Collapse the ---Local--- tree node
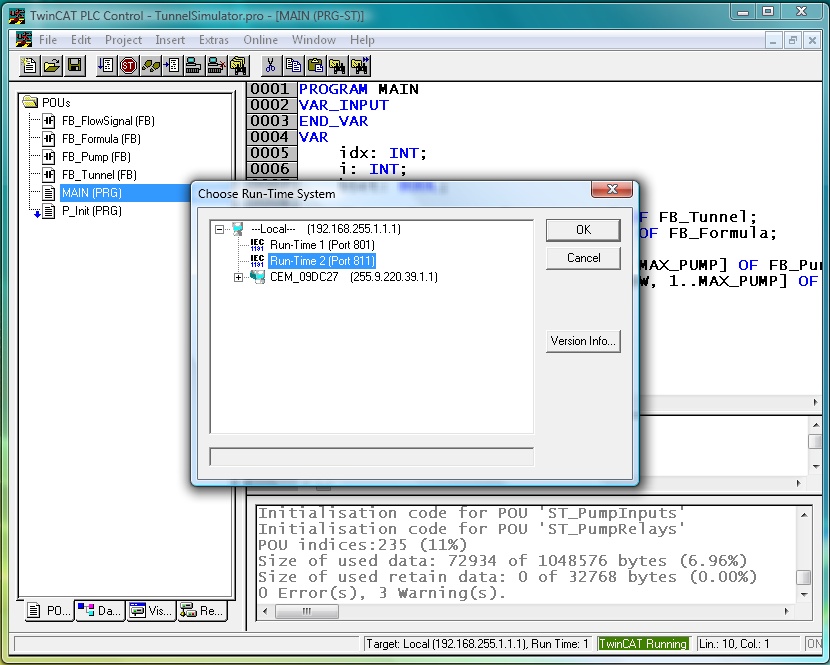Screen dimensions: 830x665 [x=220, y=229]
